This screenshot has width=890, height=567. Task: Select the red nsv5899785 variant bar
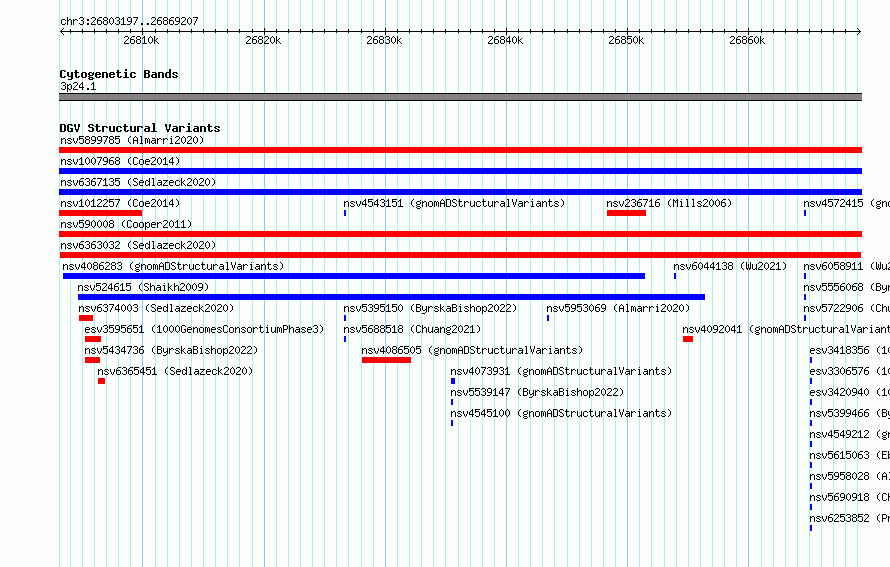point(460,150)
